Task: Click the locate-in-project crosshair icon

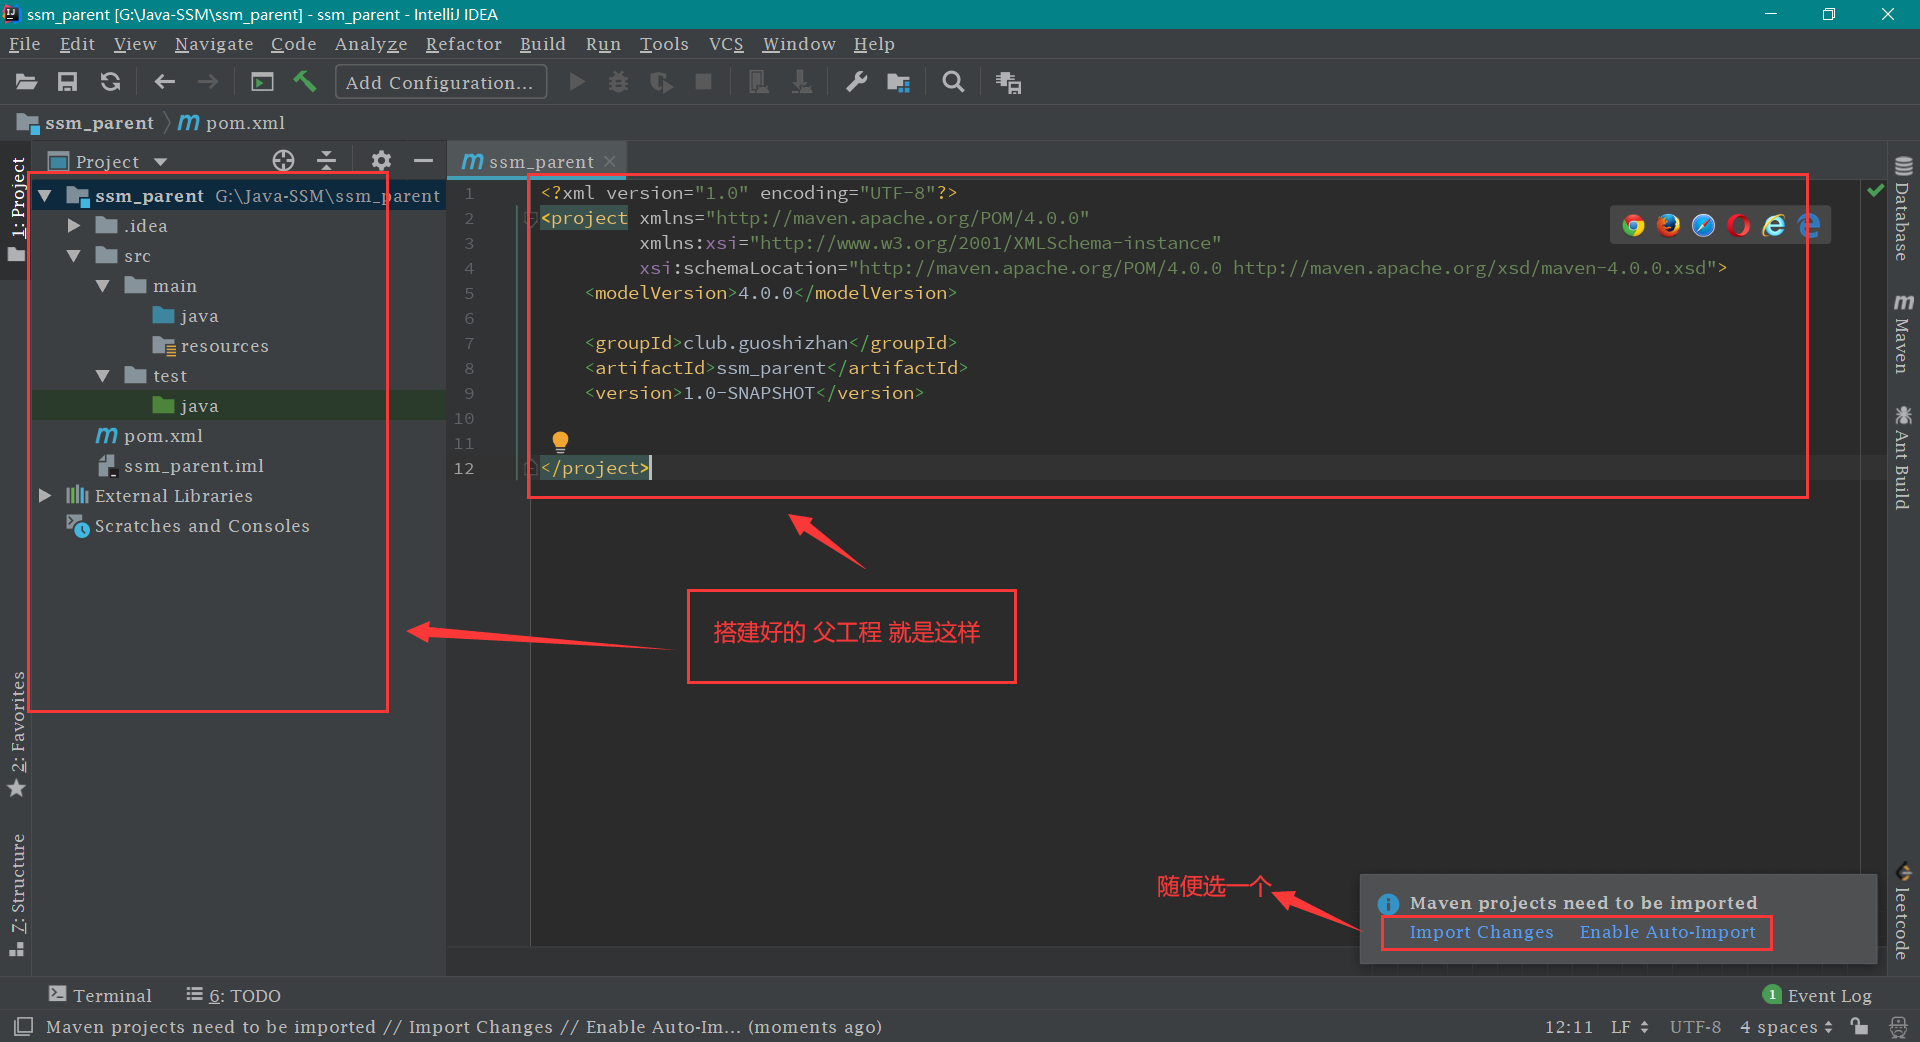Action: click(283, 161)
